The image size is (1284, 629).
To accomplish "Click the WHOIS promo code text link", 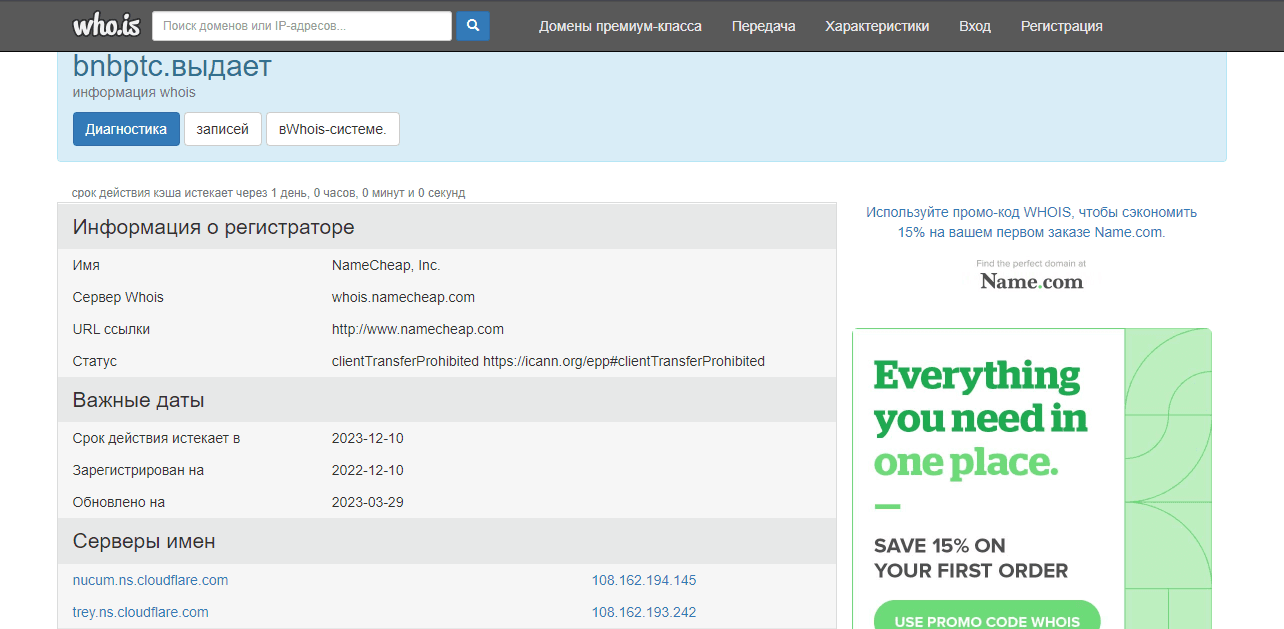I will point(1031,222).
